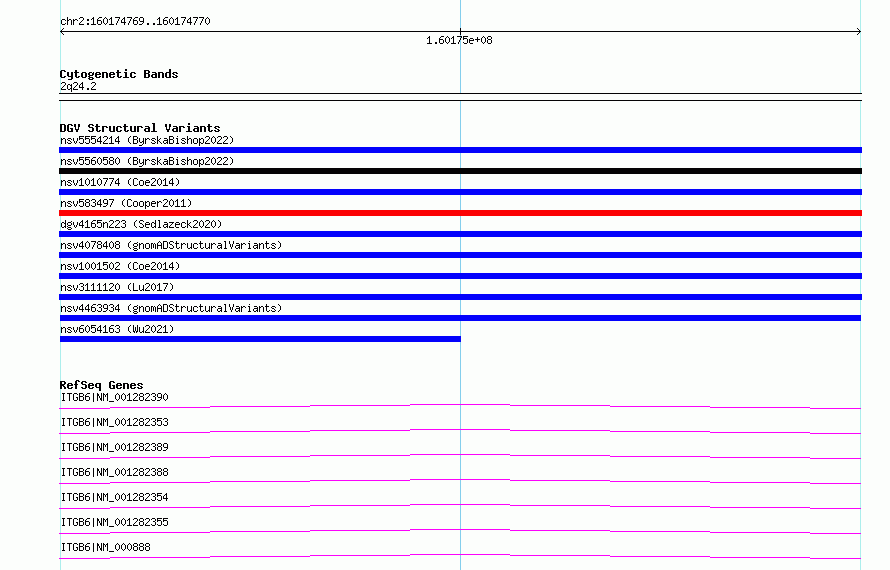Select the DGV Structural Variants track title
890x570 pixels.
coord(140,128)
